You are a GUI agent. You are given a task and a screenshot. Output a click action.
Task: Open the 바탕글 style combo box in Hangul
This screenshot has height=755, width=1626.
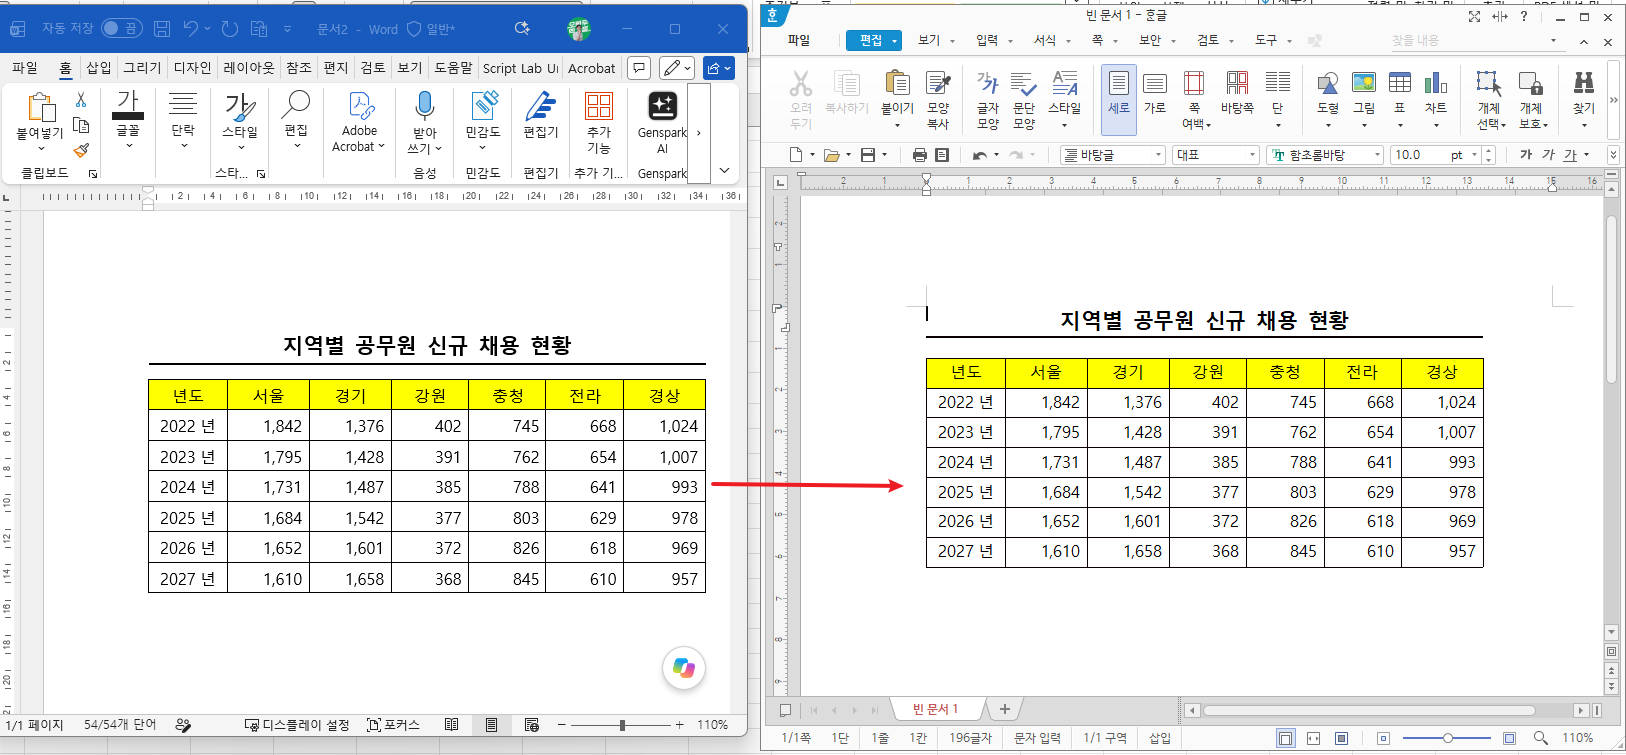(x=1112, y=155)
